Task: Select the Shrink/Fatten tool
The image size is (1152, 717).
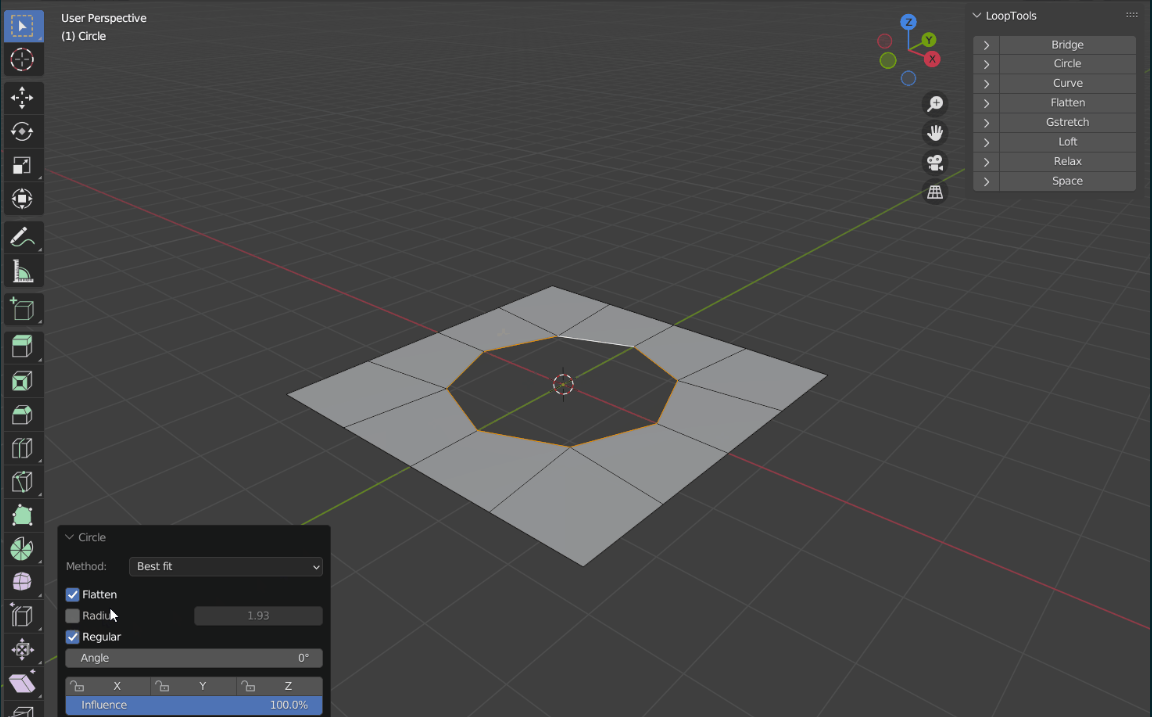Action: [x=23, y=649]
